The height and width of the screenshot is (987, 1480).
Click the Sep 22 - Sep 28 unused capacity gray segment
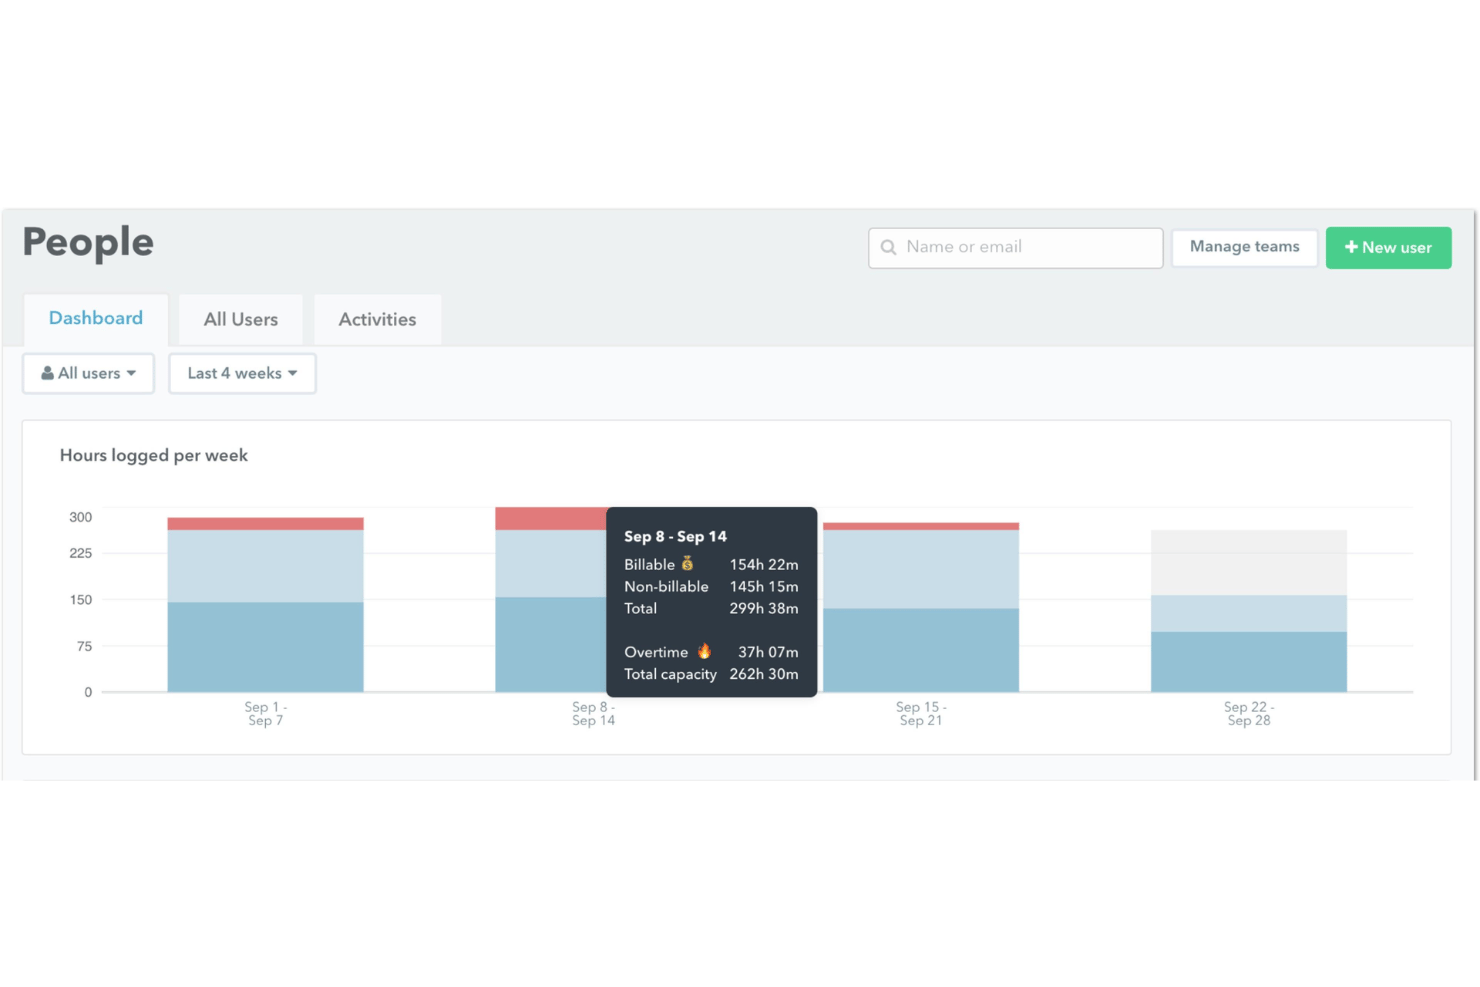pos(1249,563)
